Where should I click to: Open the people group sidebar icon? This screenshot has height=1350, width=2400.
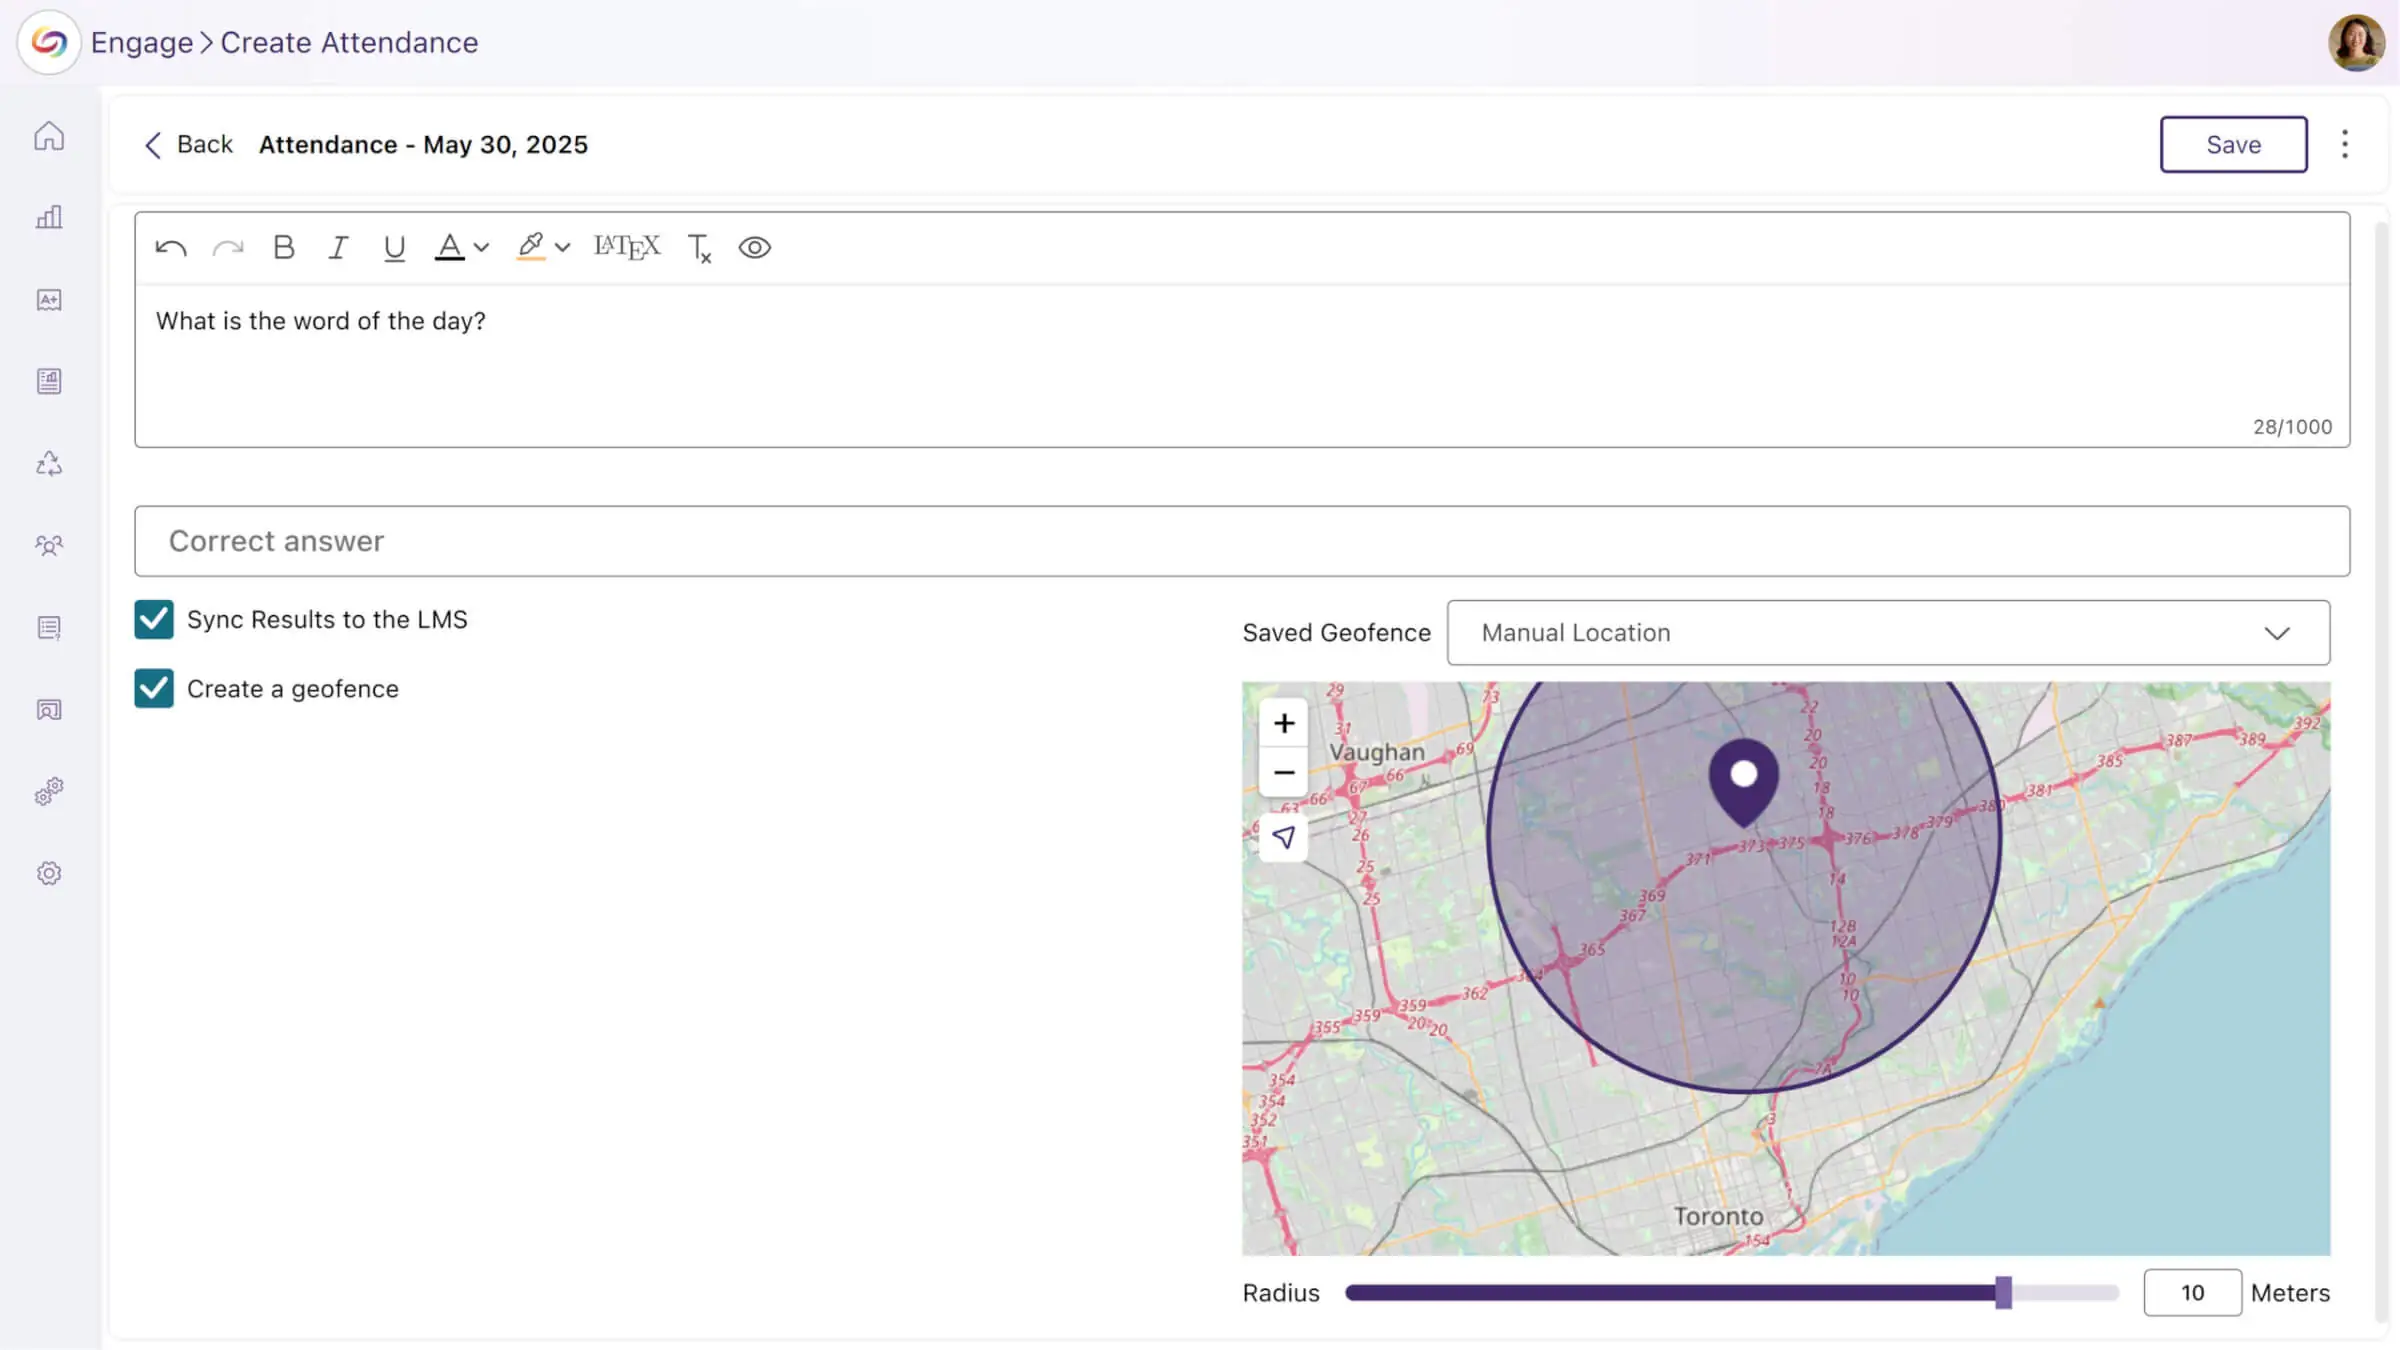click(49, 545)
